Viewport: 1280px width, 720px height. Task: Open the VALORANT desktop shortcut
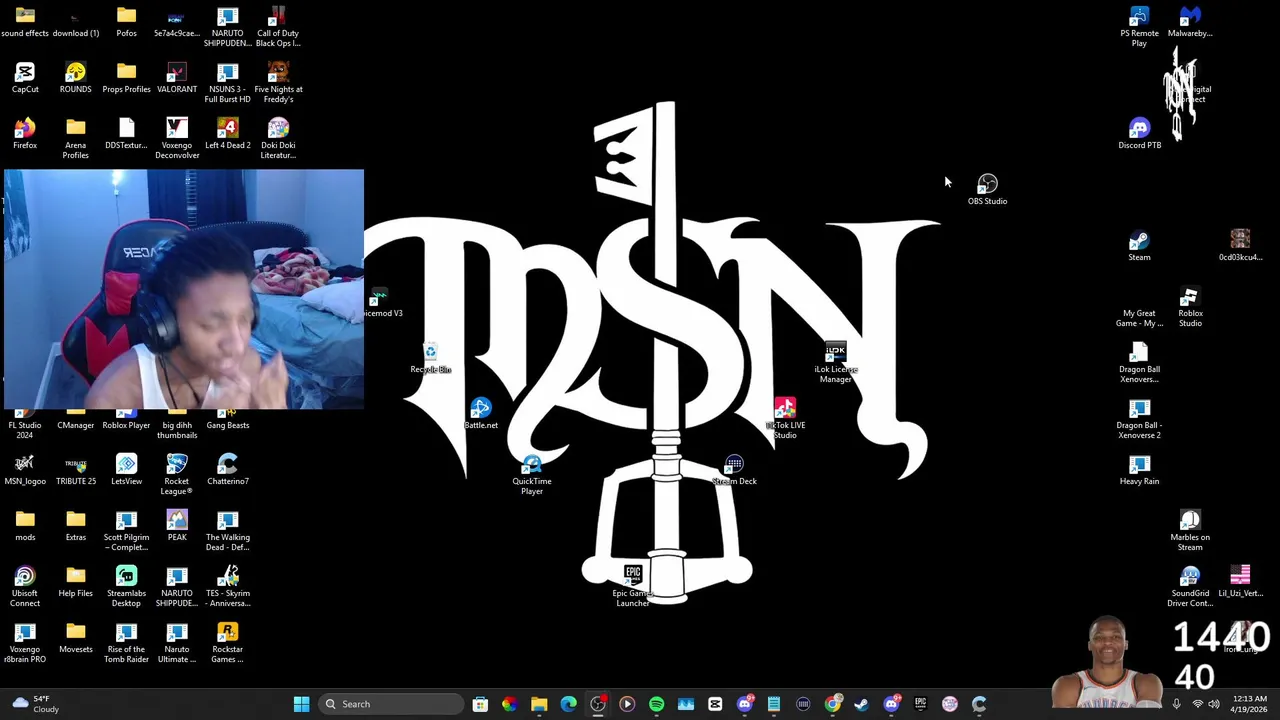(177, 77)
